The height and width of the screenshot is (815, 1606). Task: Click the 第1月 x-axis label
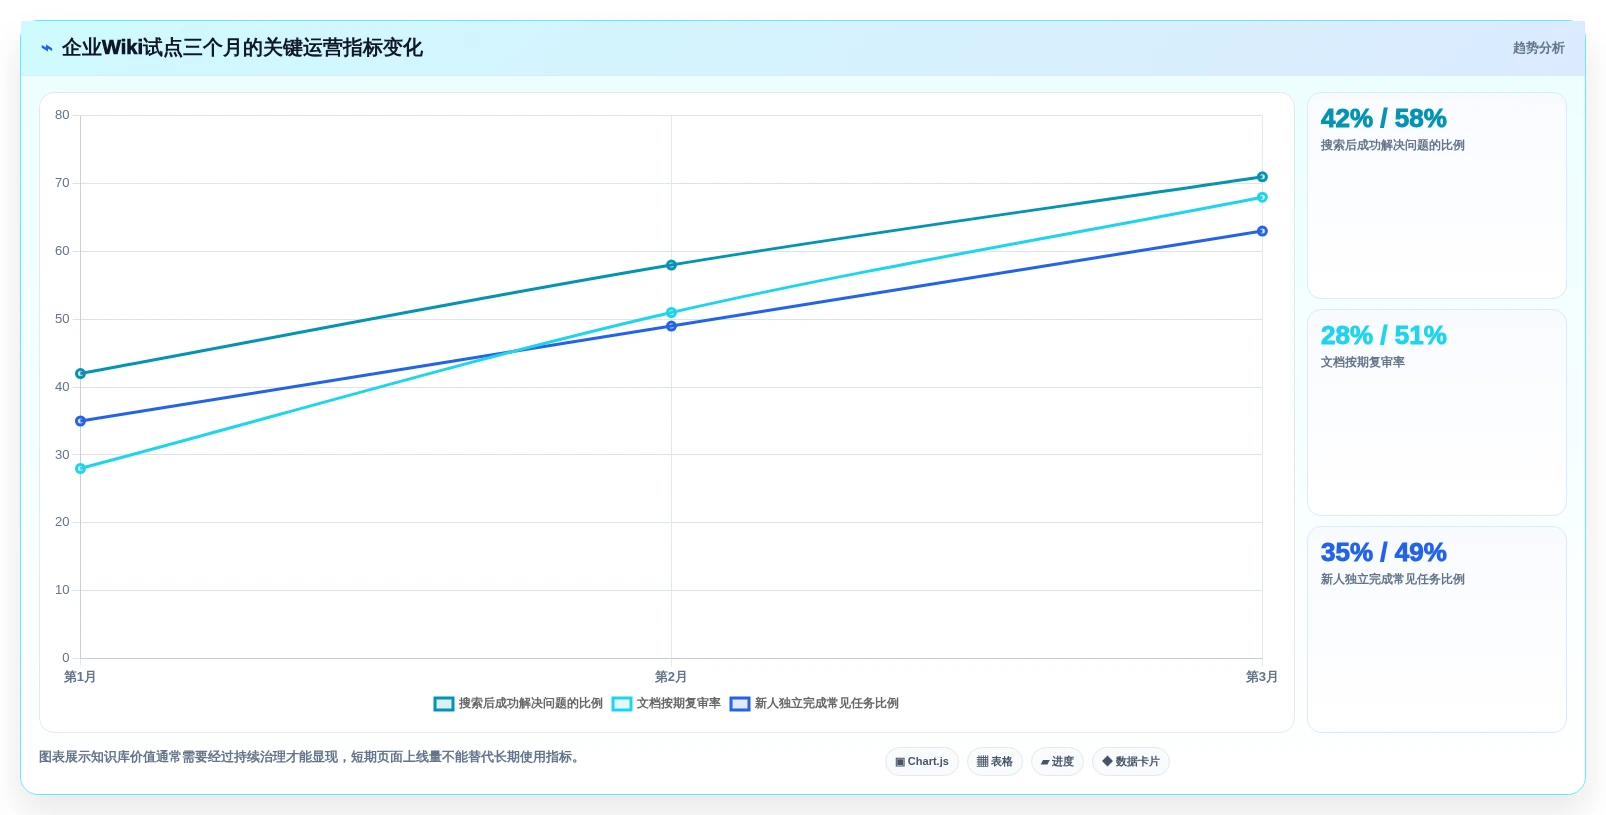point(80,677)
